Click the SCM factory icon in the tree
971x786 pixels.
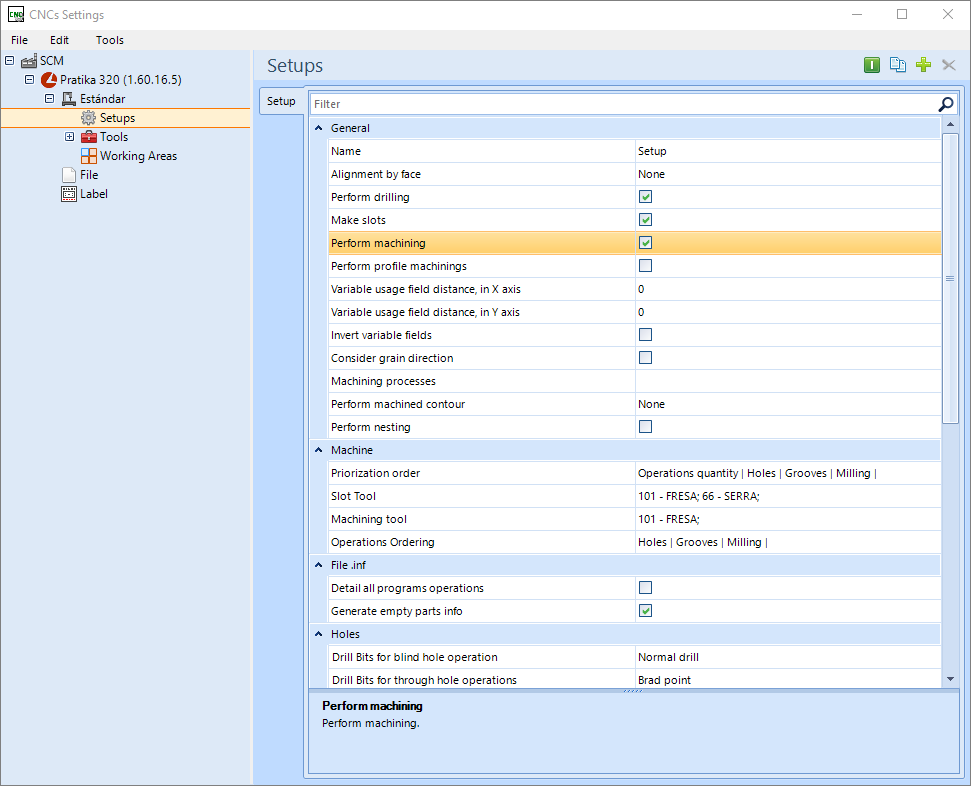point(29,61)
